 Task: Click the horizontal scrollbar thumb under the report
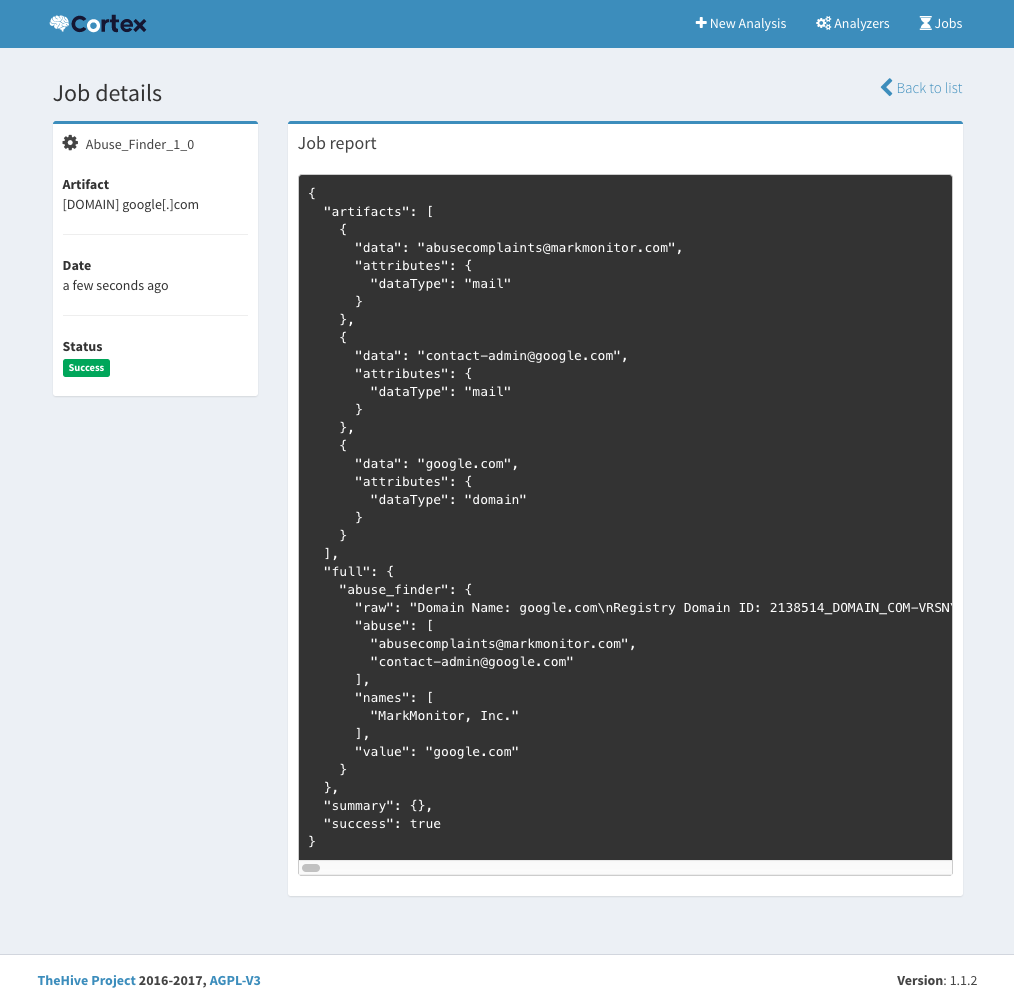(x=311, y=868)
